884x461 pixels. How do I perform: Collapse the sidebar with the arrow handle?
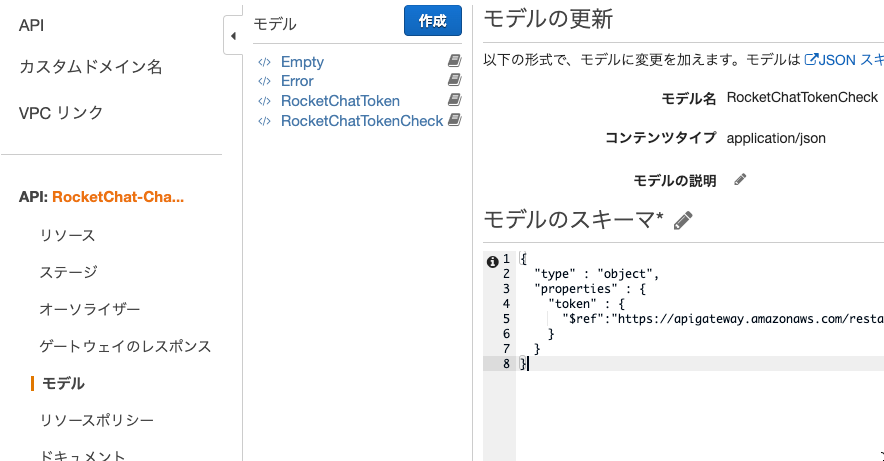233,36
